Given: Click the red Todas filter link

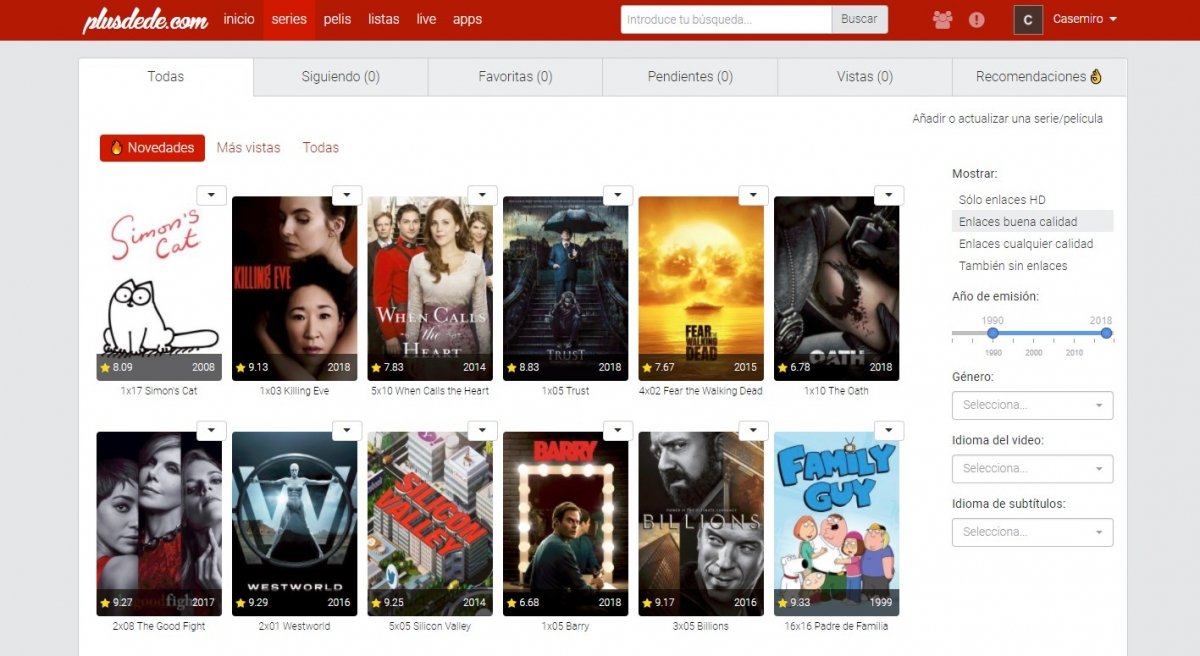Looking at the screenshot, I should tap(321, 148).
